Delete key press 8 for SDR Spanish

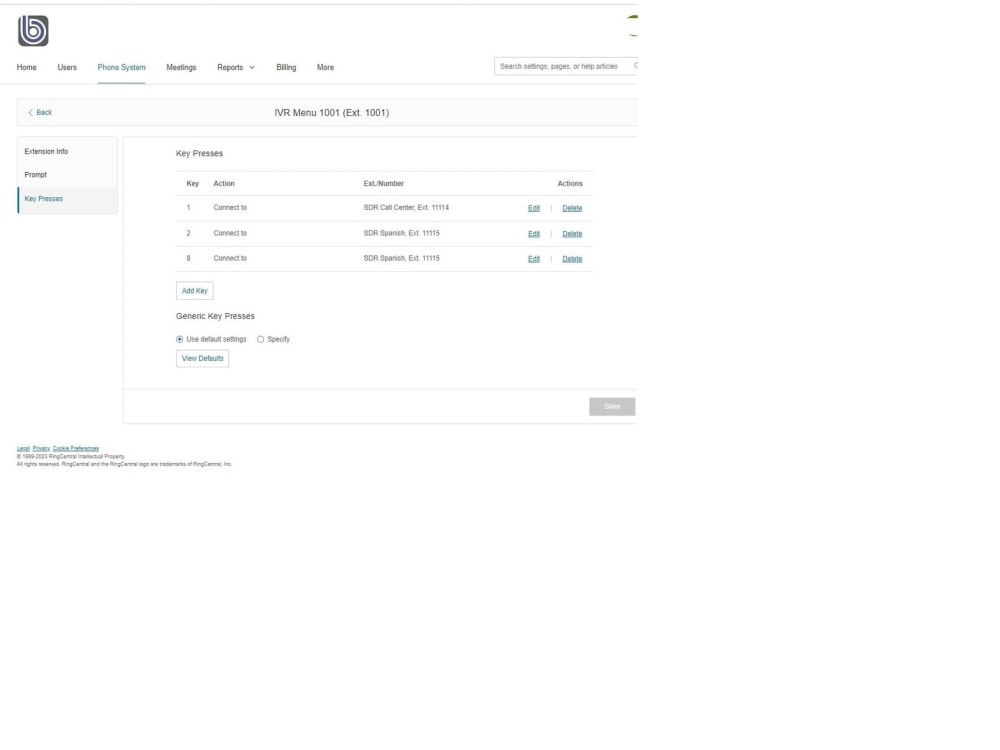click(572, 258)
